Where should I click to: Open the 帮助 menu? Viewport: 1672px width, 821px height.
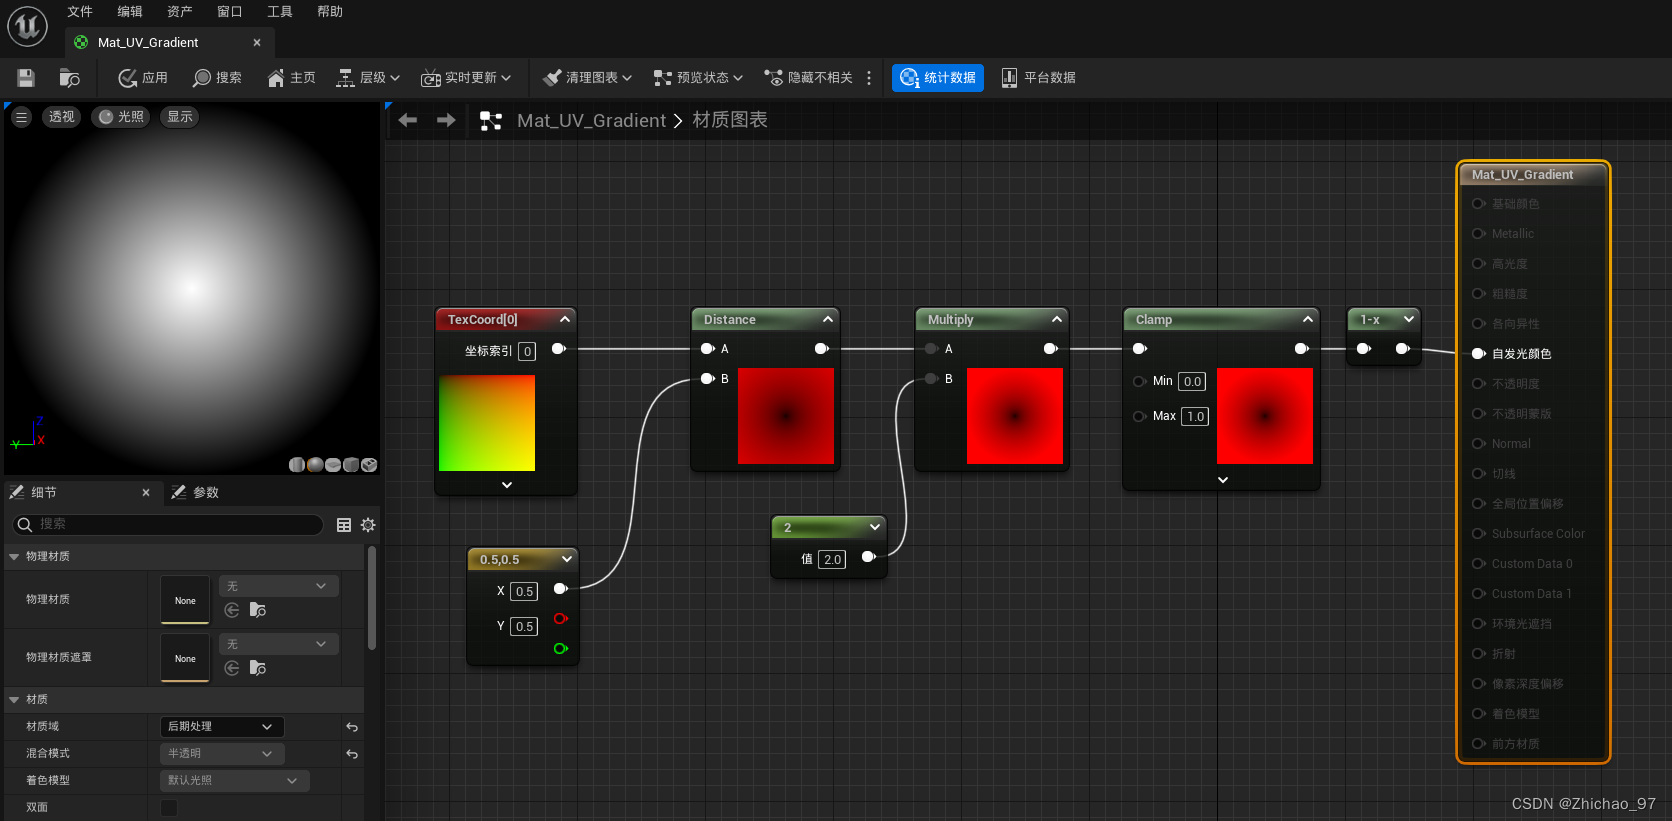[330, 12]
